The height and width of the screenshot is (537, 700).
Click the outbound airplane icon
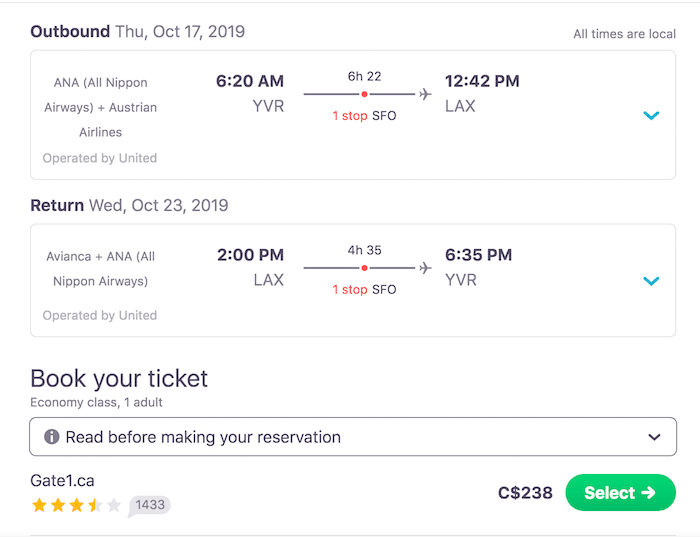point(425,94)
